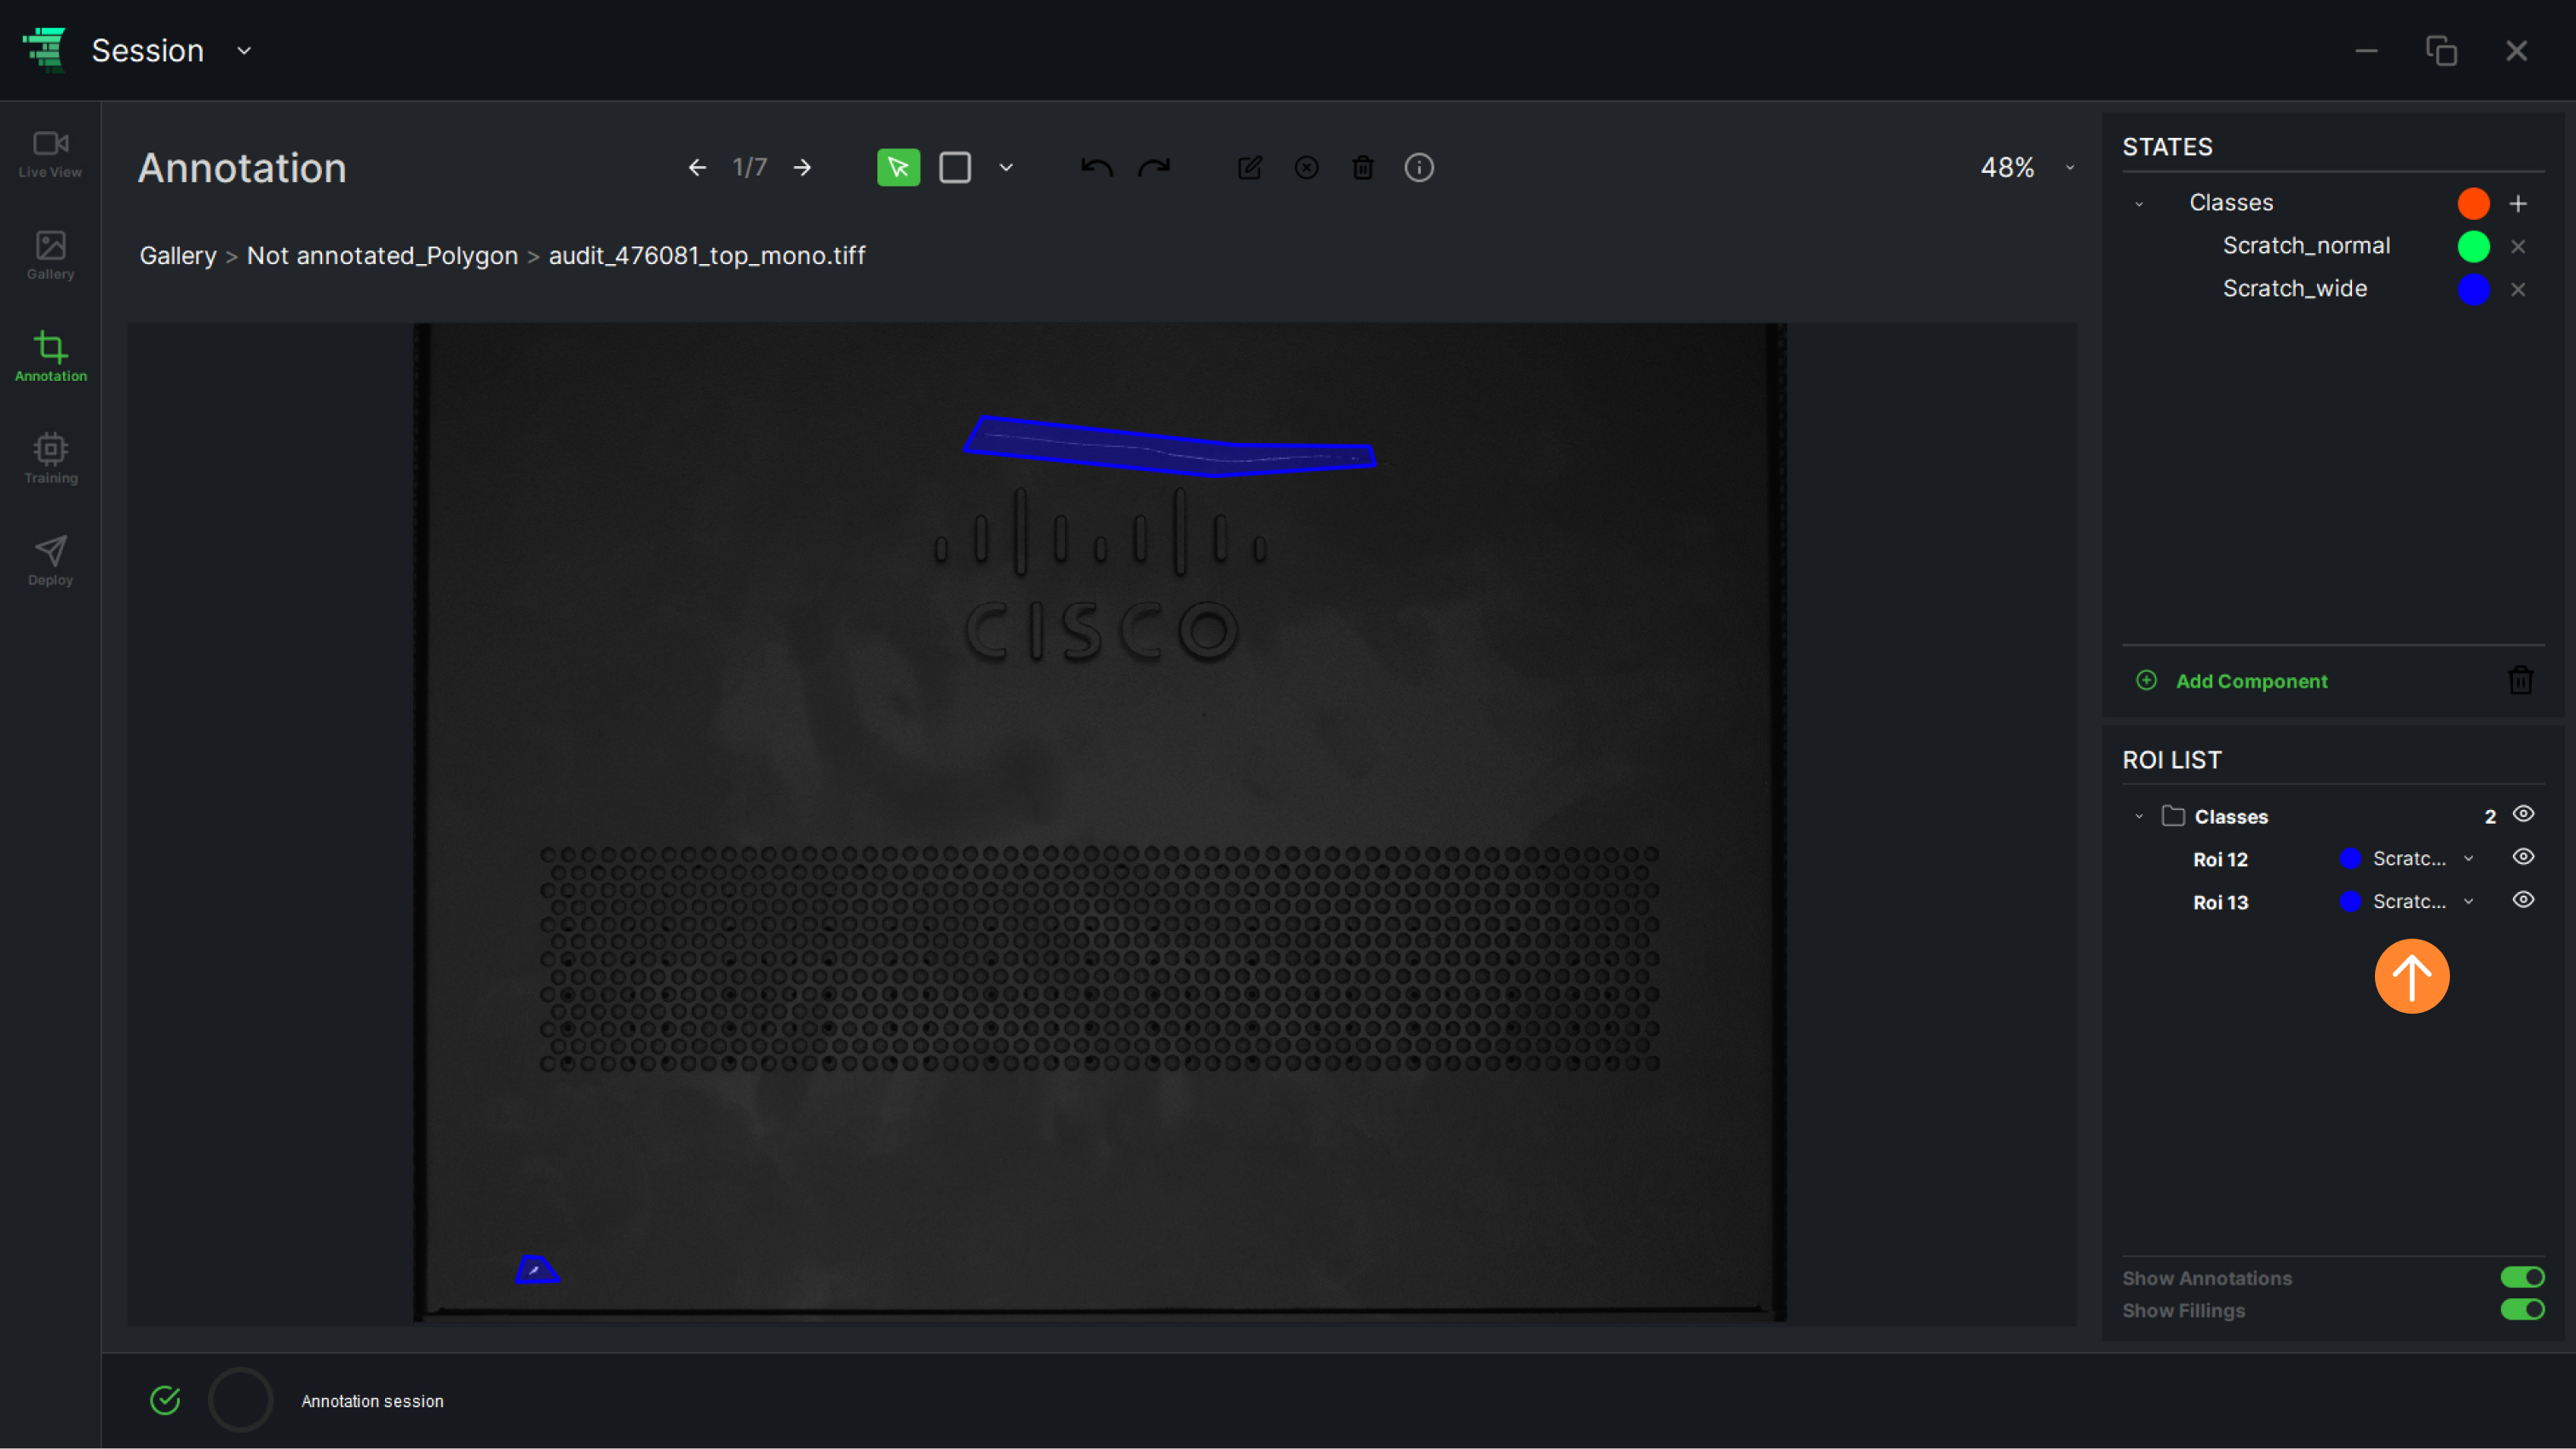Image resolution: width=2576 pixels, height=1449 pixels.
Task: Remove the Scratch_normal class
Action: (x=2518, y=246)
